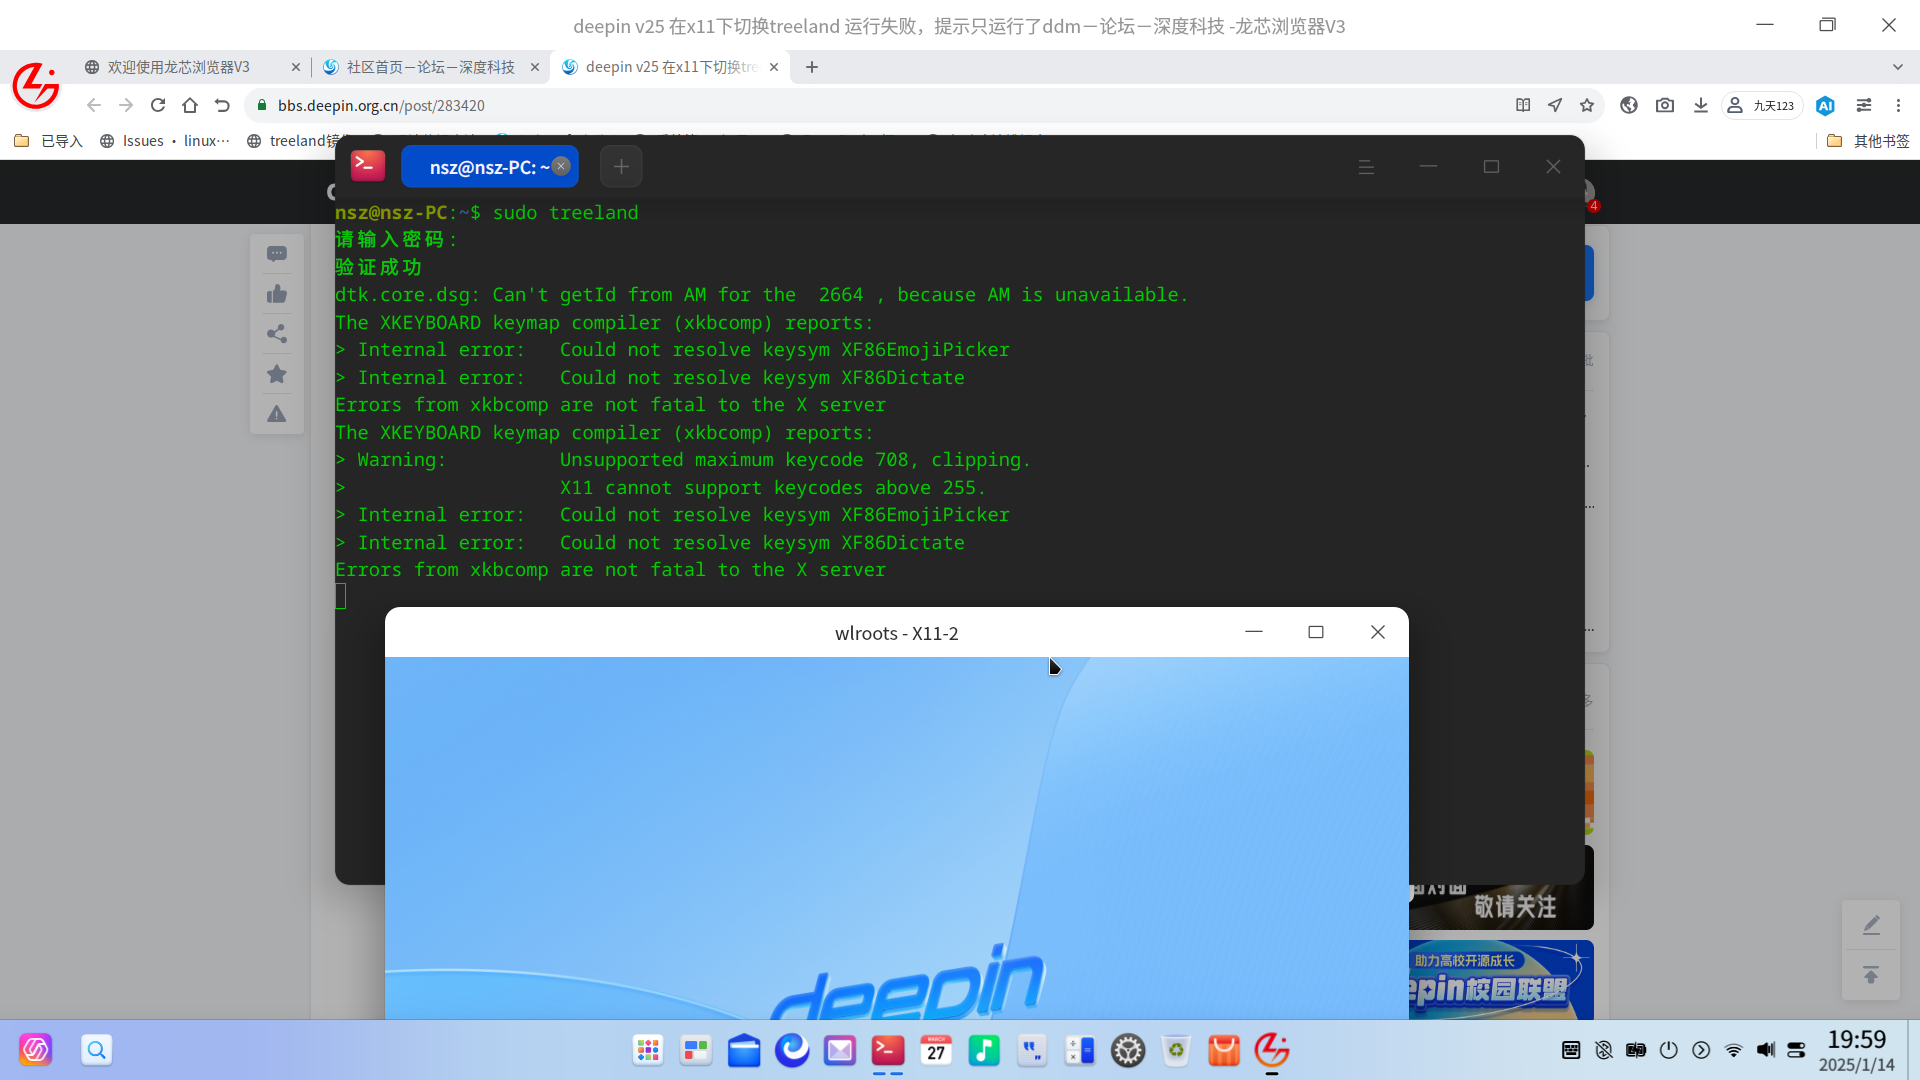
Task: Open the trash in dock
Action: click(1176, 1050)
